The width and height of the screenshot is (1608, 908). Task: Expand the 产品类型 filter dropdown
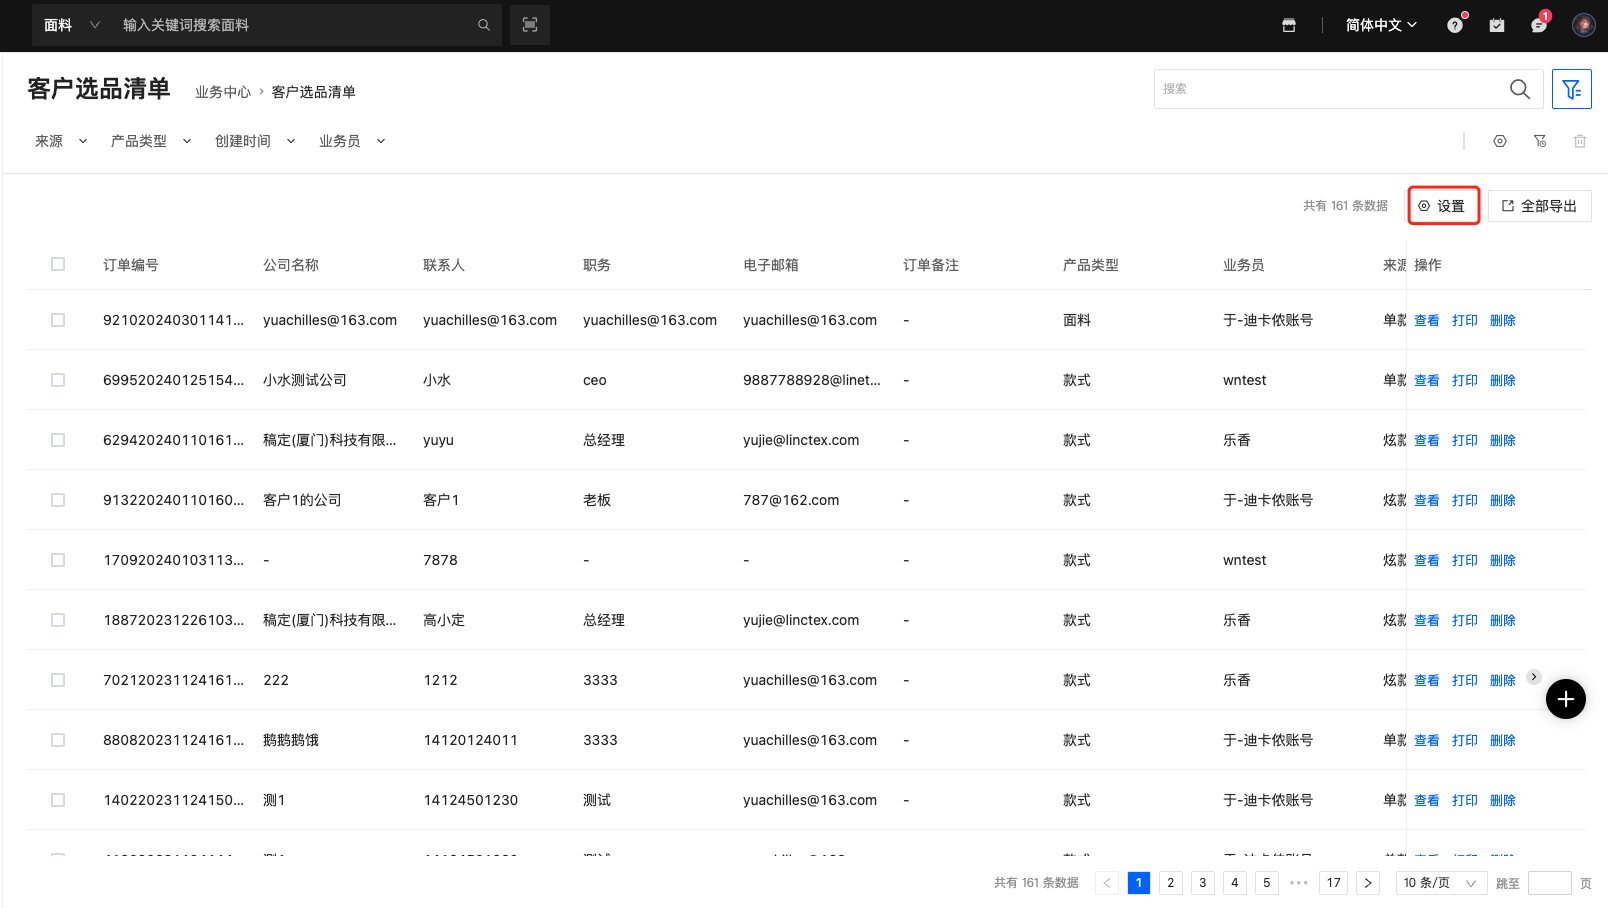click(x=151, y=141)
